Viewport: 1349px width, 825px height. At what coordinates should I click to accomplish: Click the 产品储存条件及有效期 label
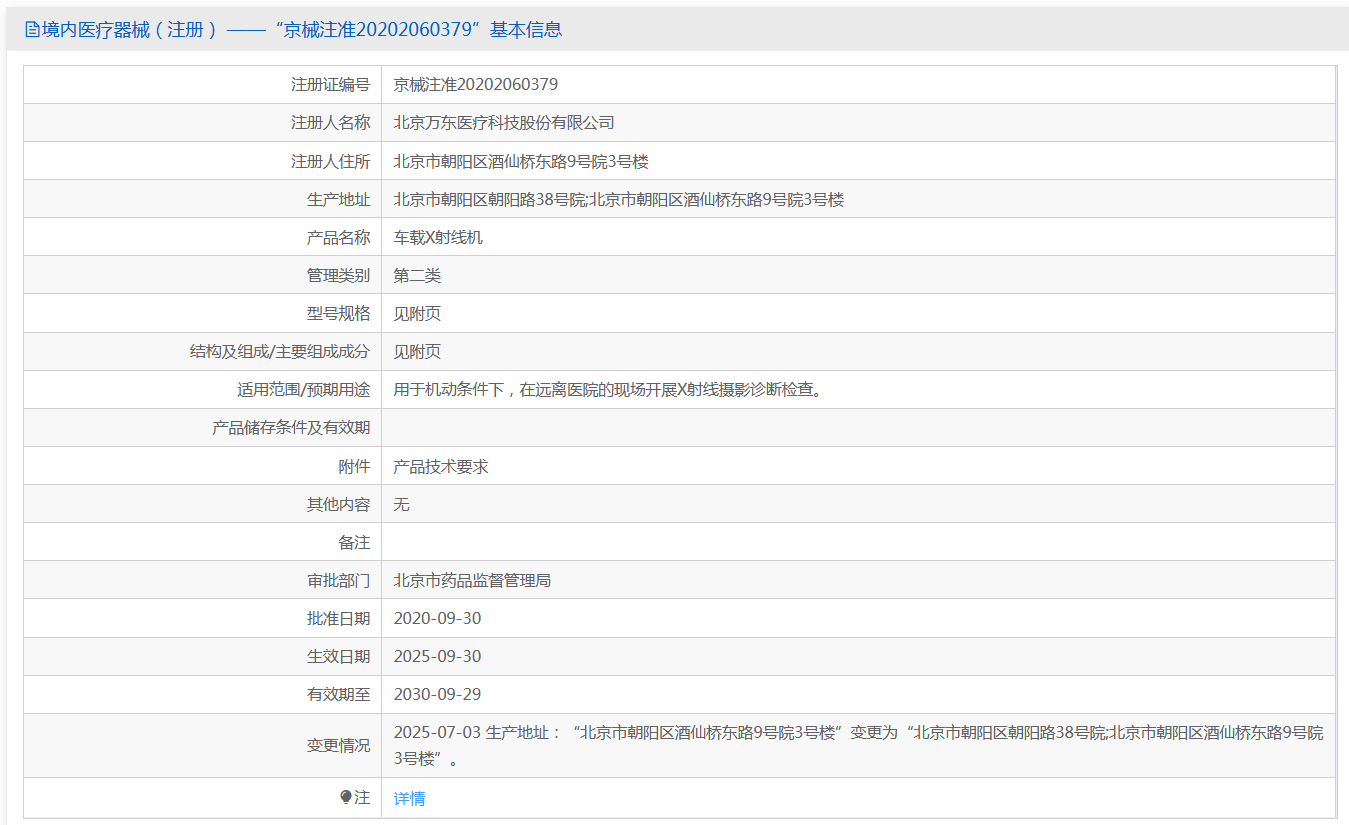coord(291,428)
